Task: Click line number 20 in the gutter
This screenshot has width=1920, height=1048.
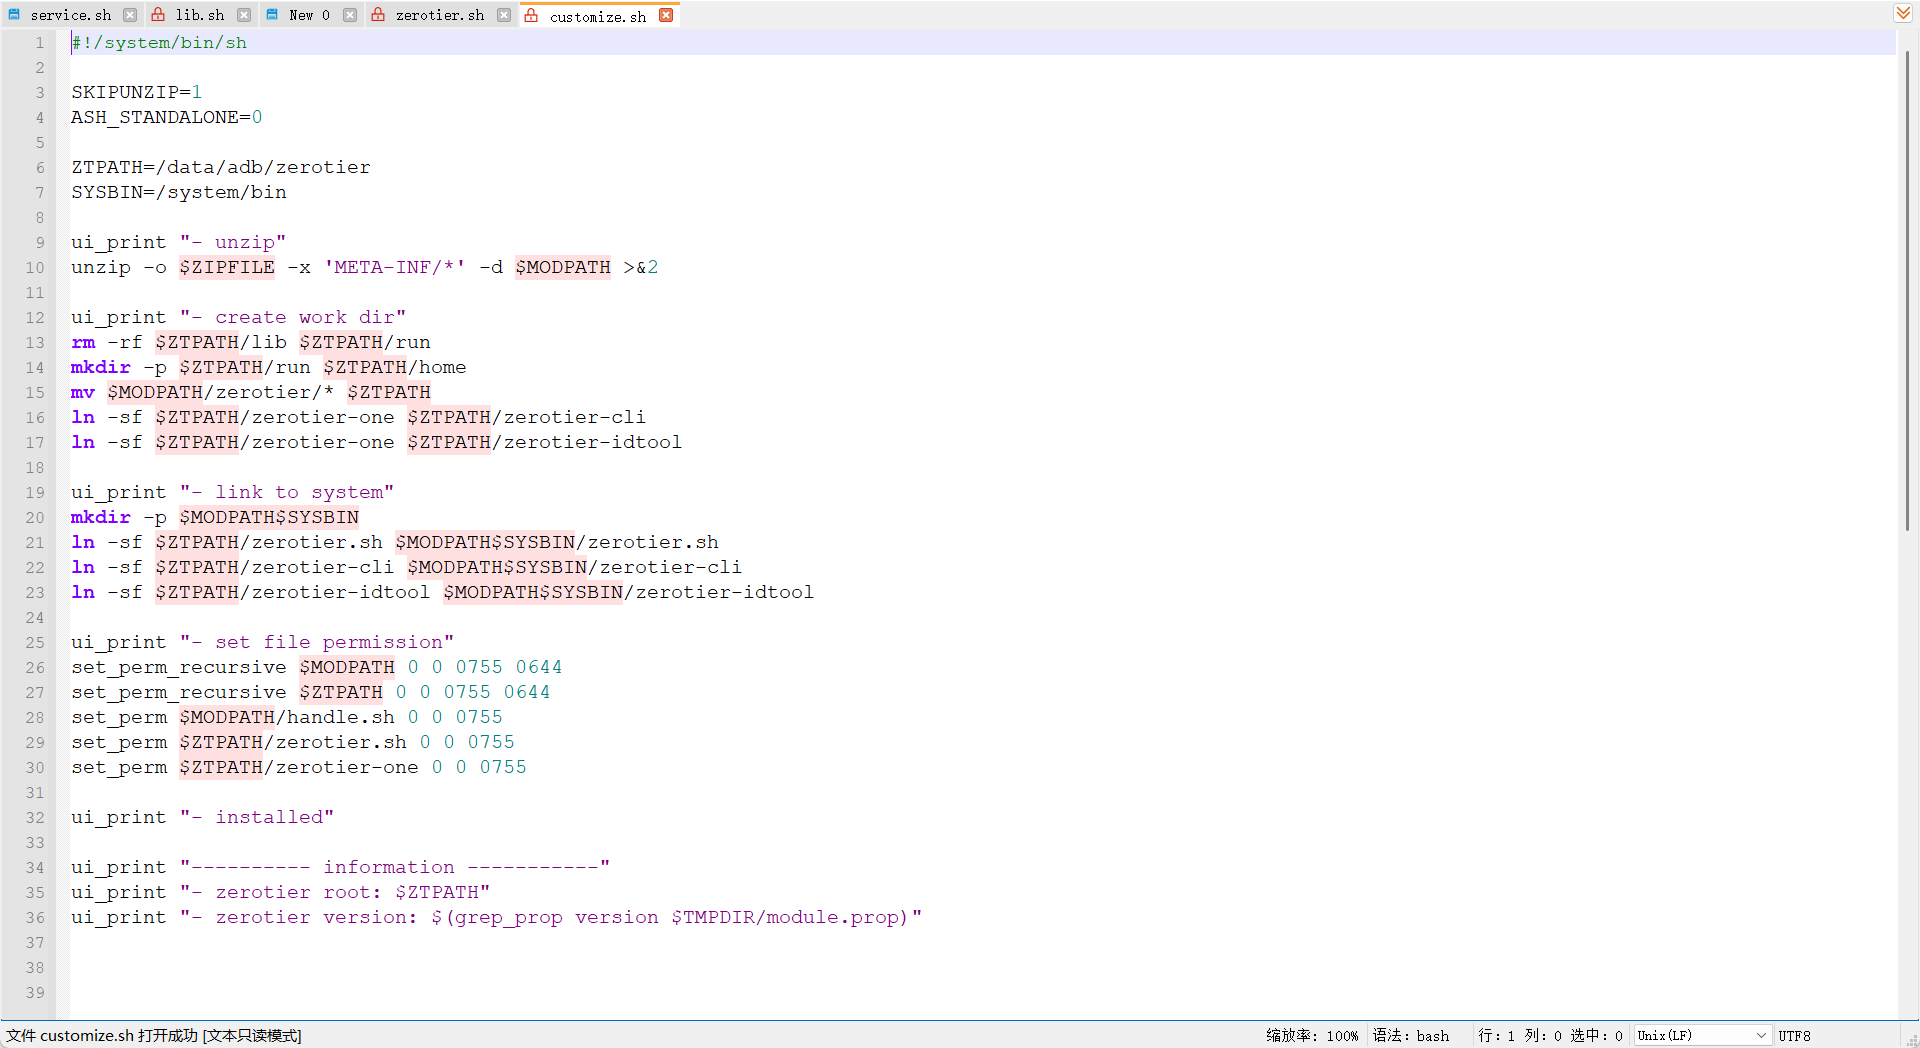Action: click(x=35, y=517)
